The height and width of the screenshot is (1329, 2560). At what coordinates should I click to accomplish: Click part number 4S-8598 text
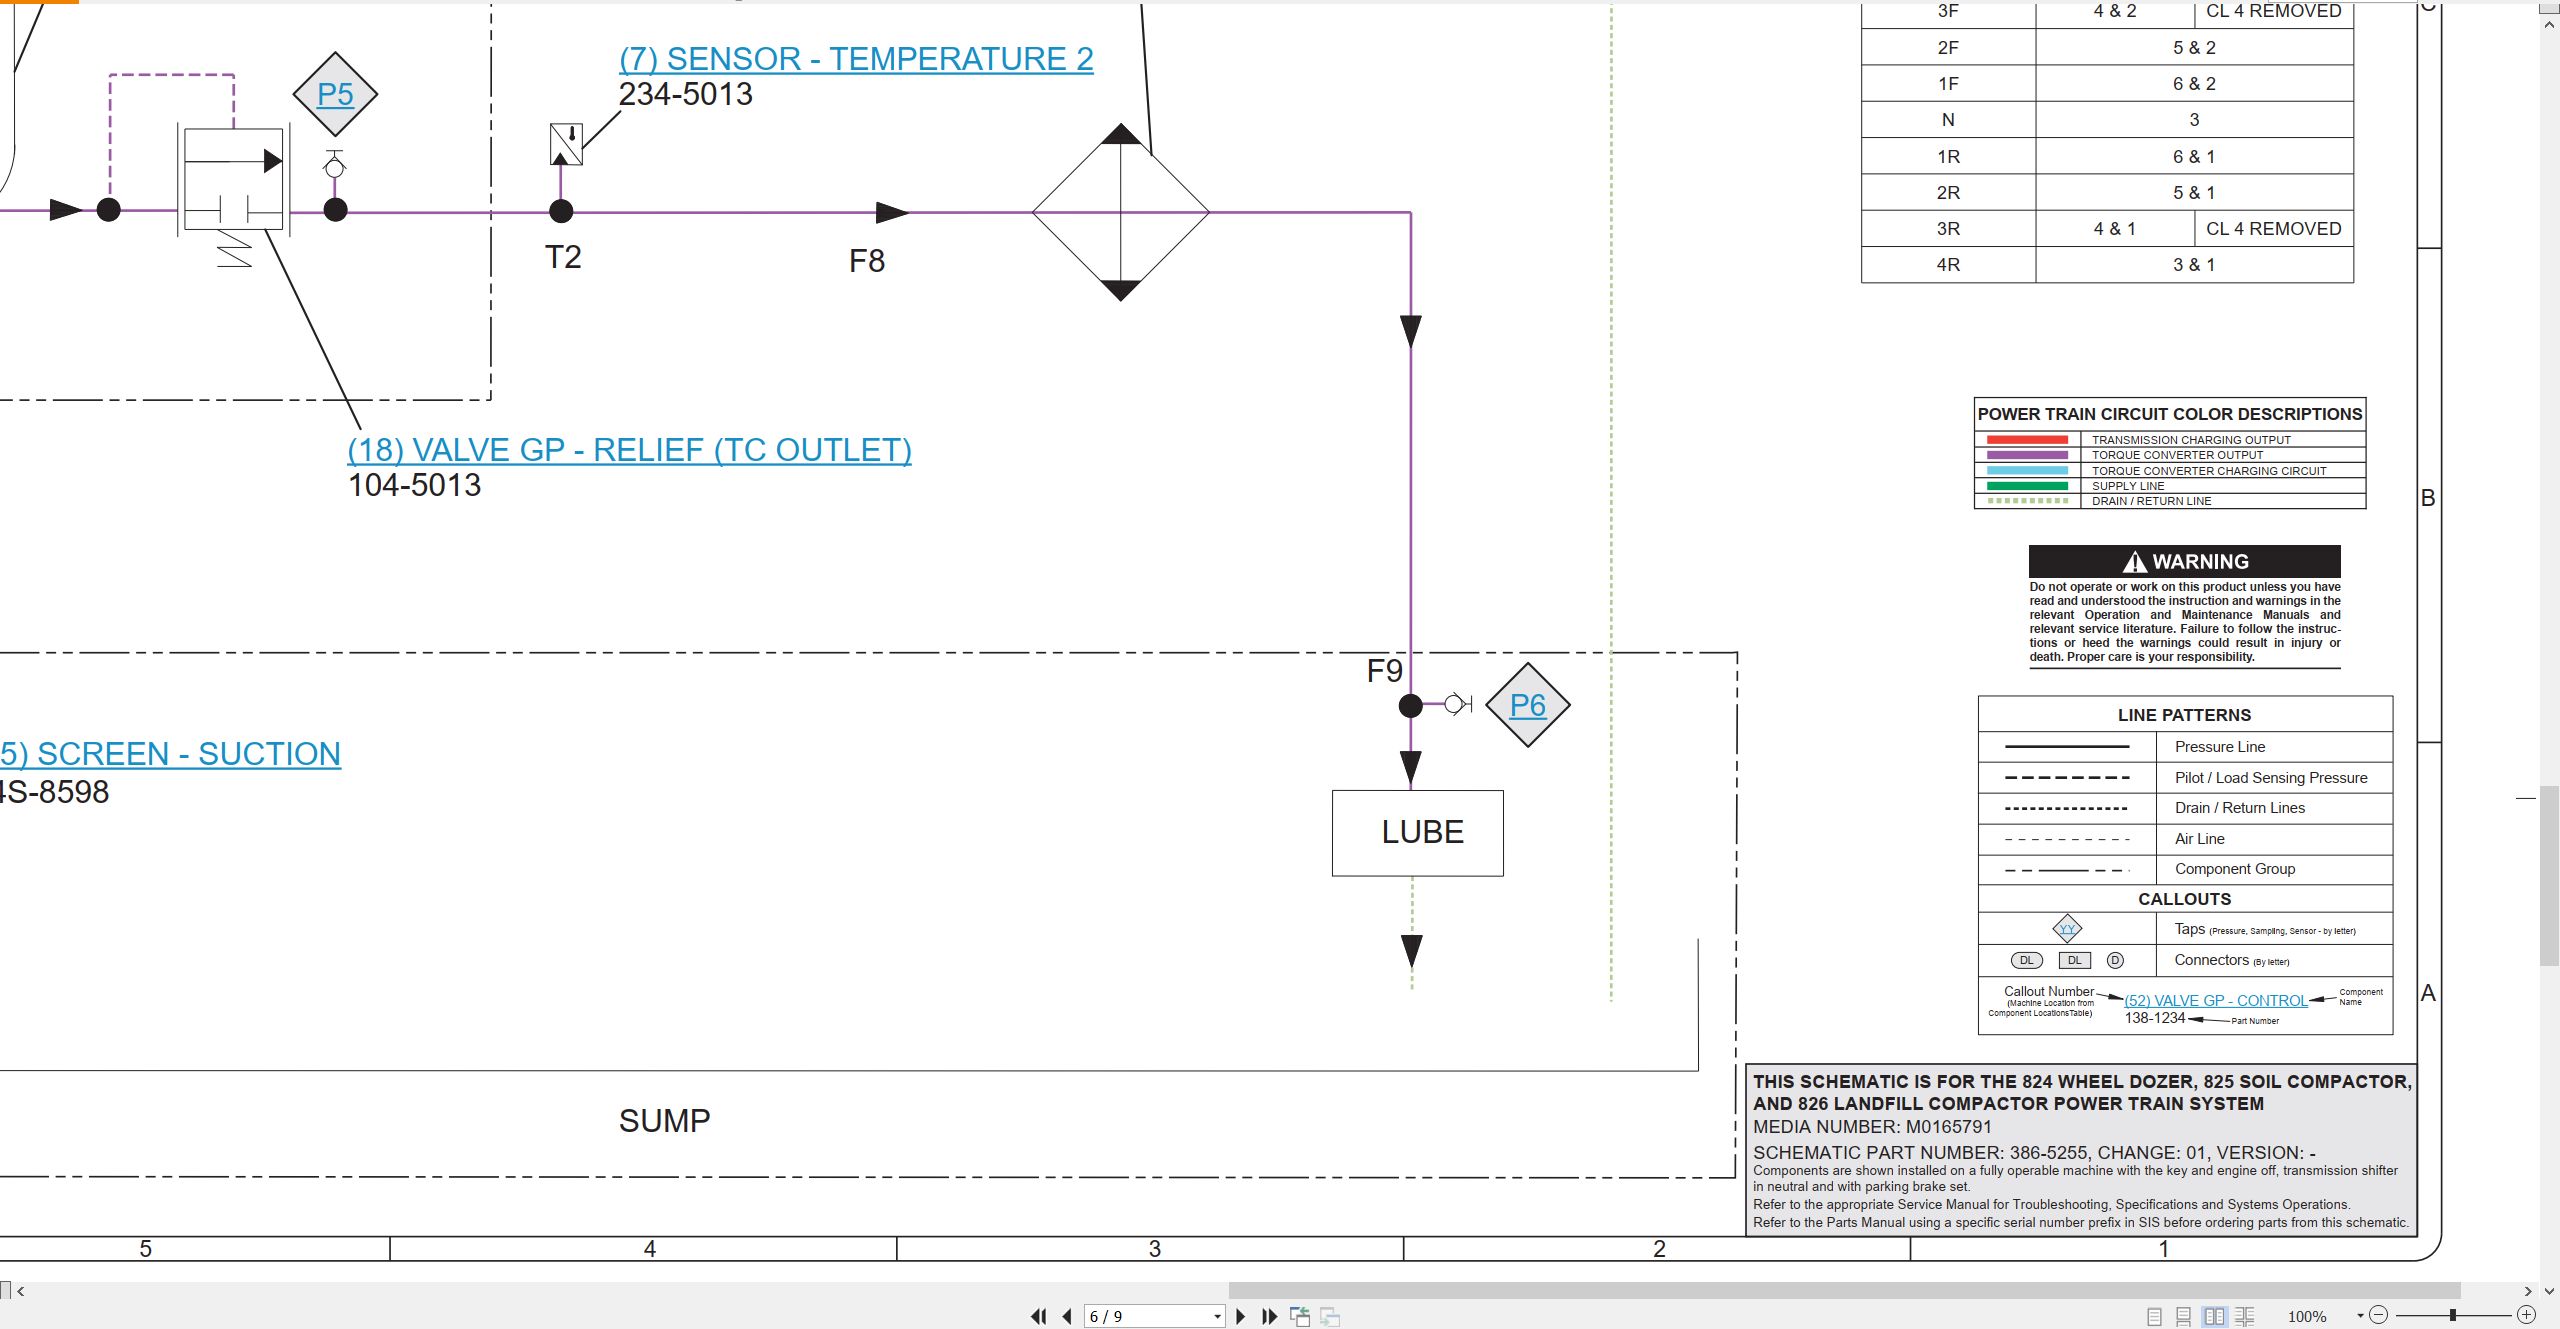click(54, 792)
